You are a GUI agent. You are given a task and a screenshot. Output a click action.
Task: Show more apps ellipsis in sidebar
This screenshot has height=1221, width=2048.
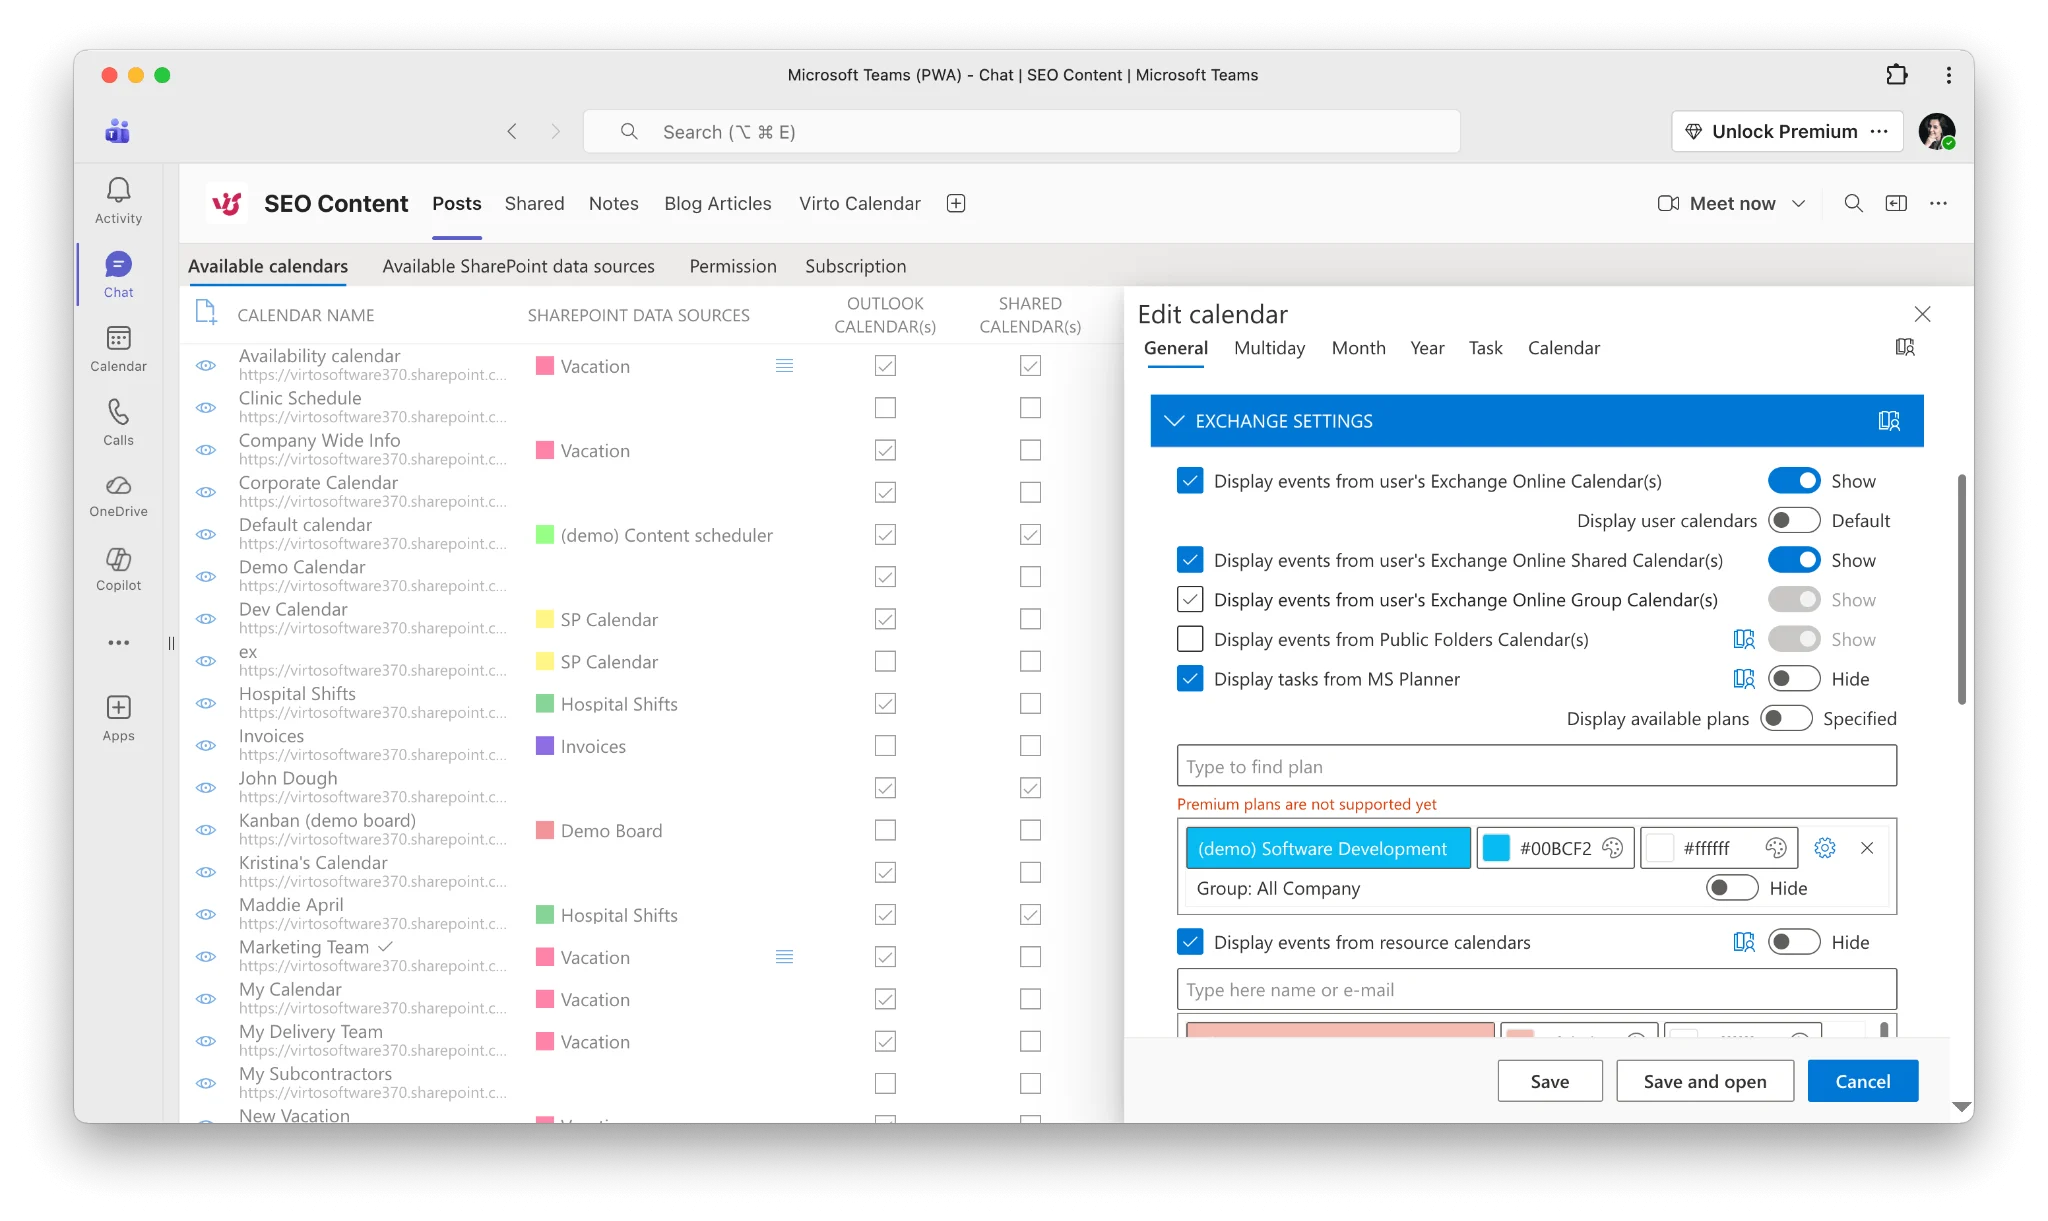click(x=118, y=643)
